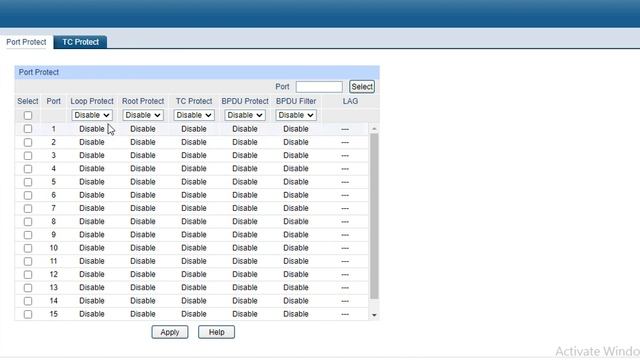Viewport: 640px width, 360px height.
Task: Click the Port Protect panel title
Action: click(x=39, y=72)
